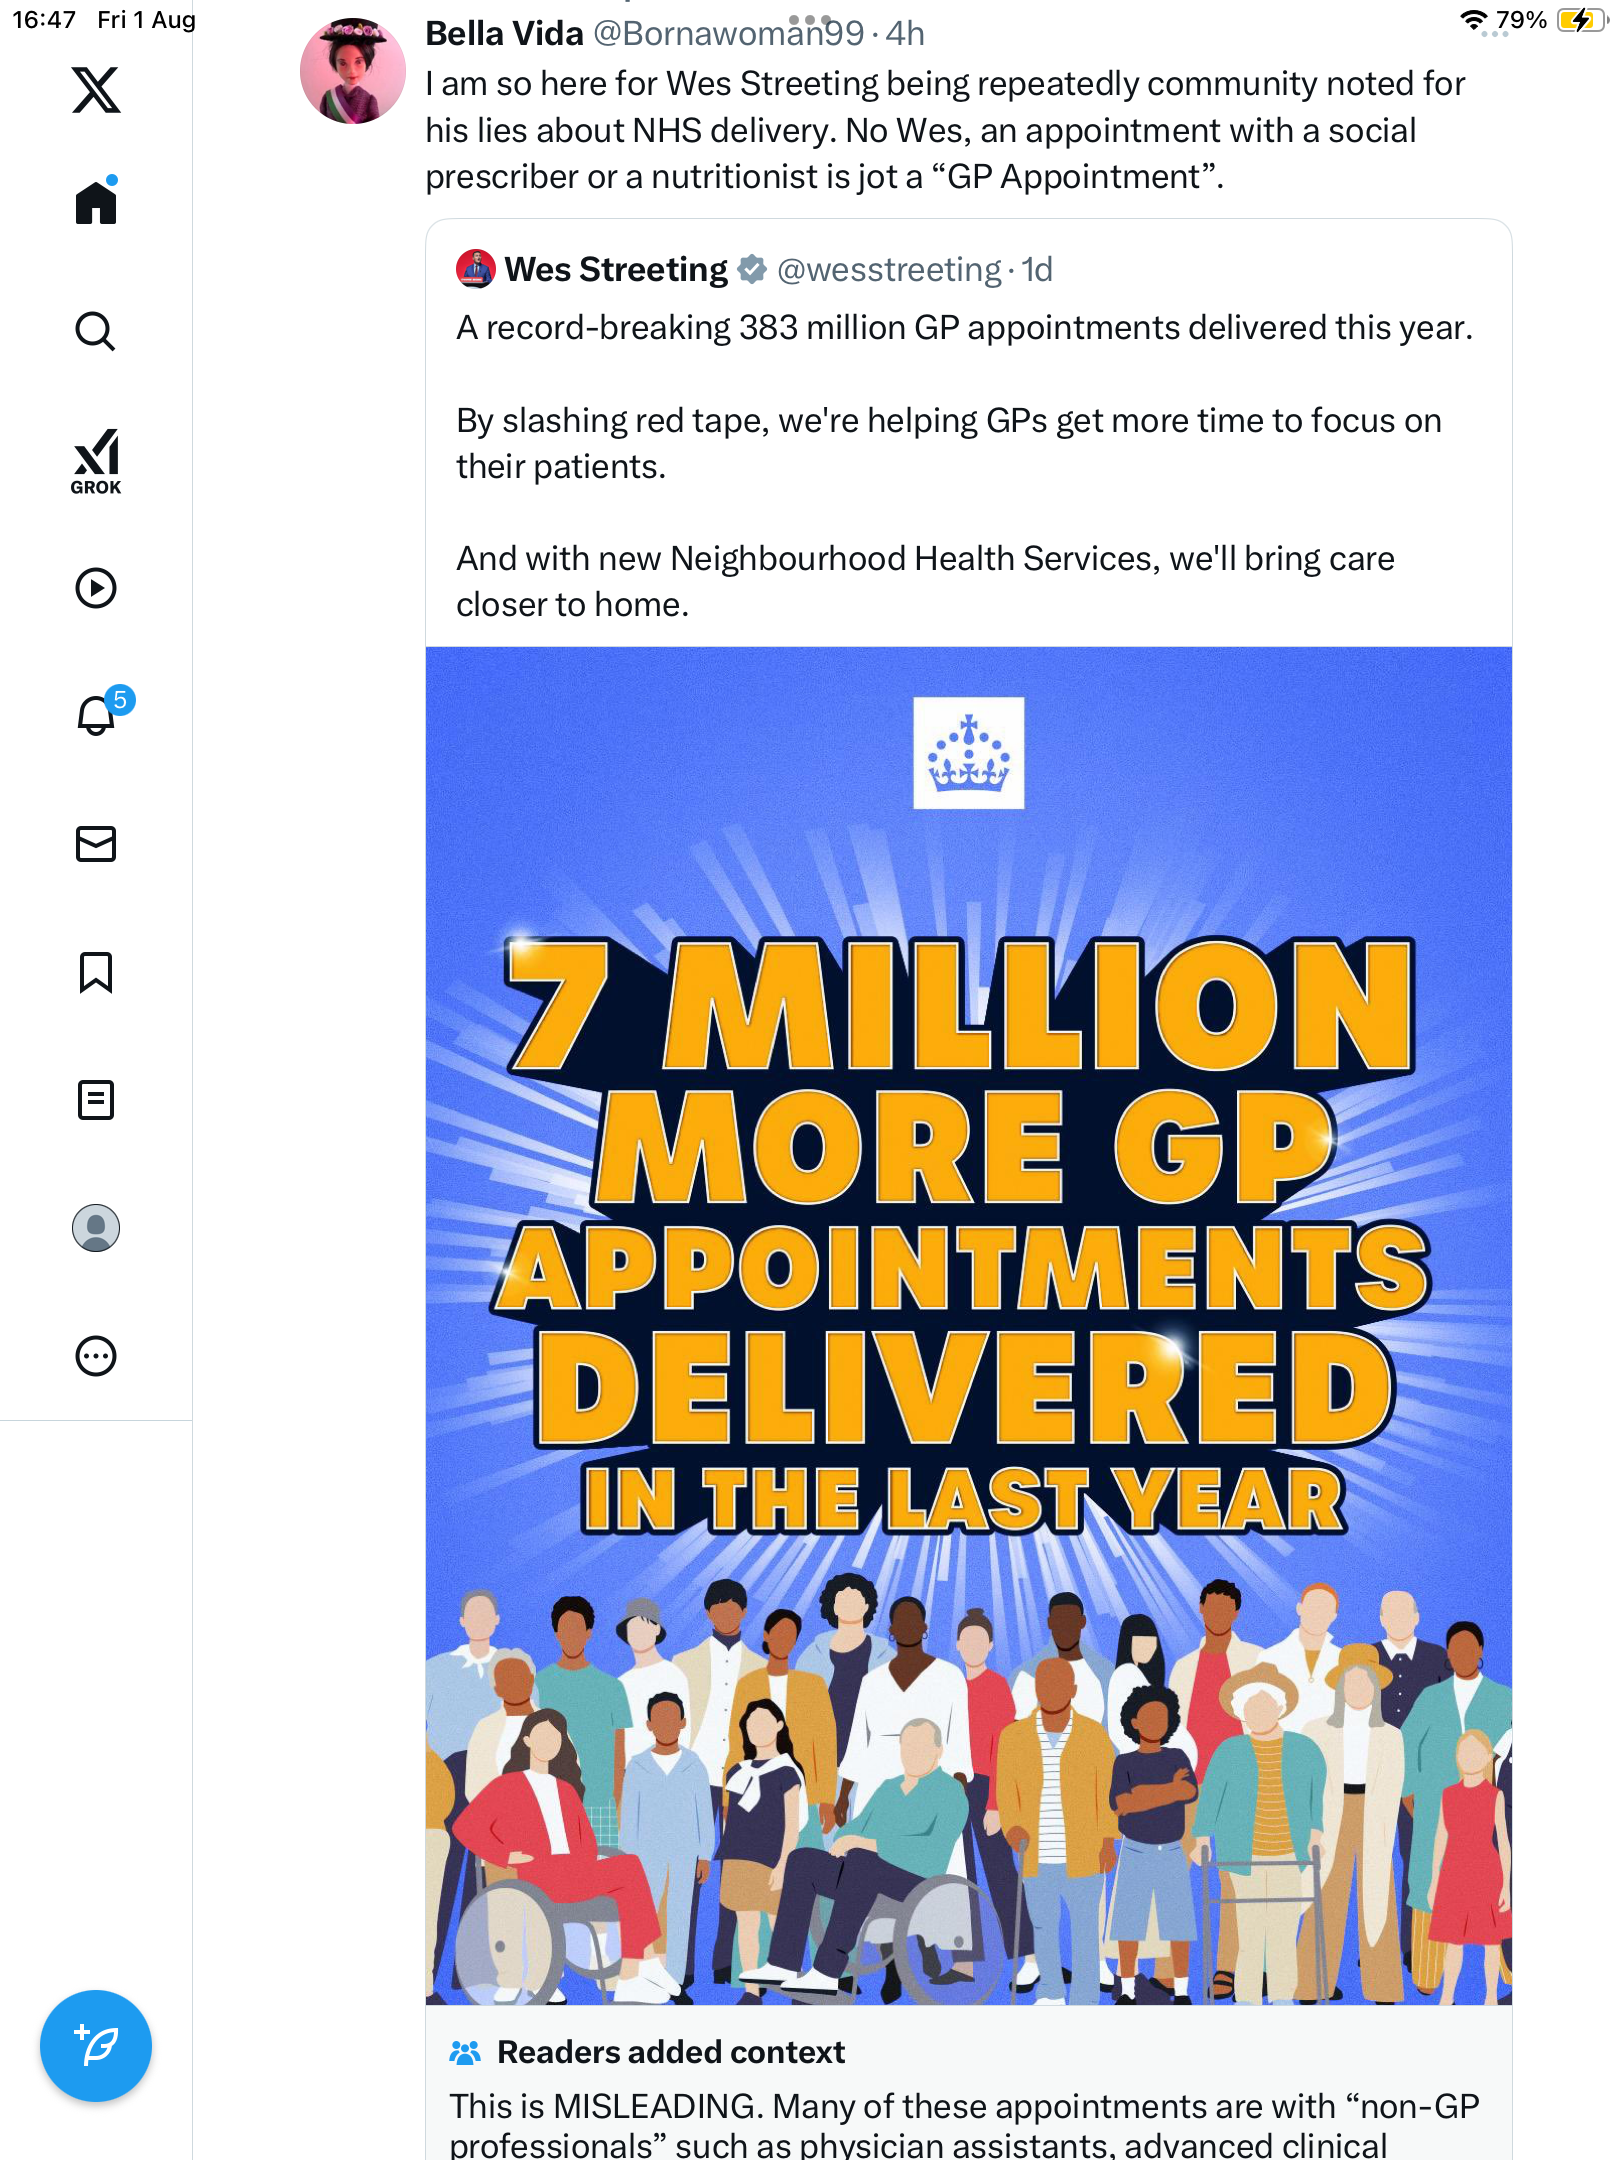Open your profile avatar icon
The image size is (1620, 2160).
[x=96, y=1228]
